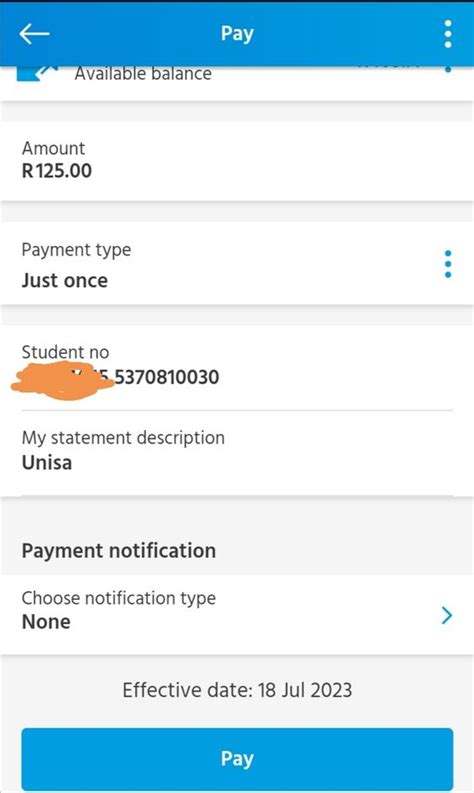Tap the Effective date 18 Jul 2023 text
474x793 pixels.
coord(237,690)
